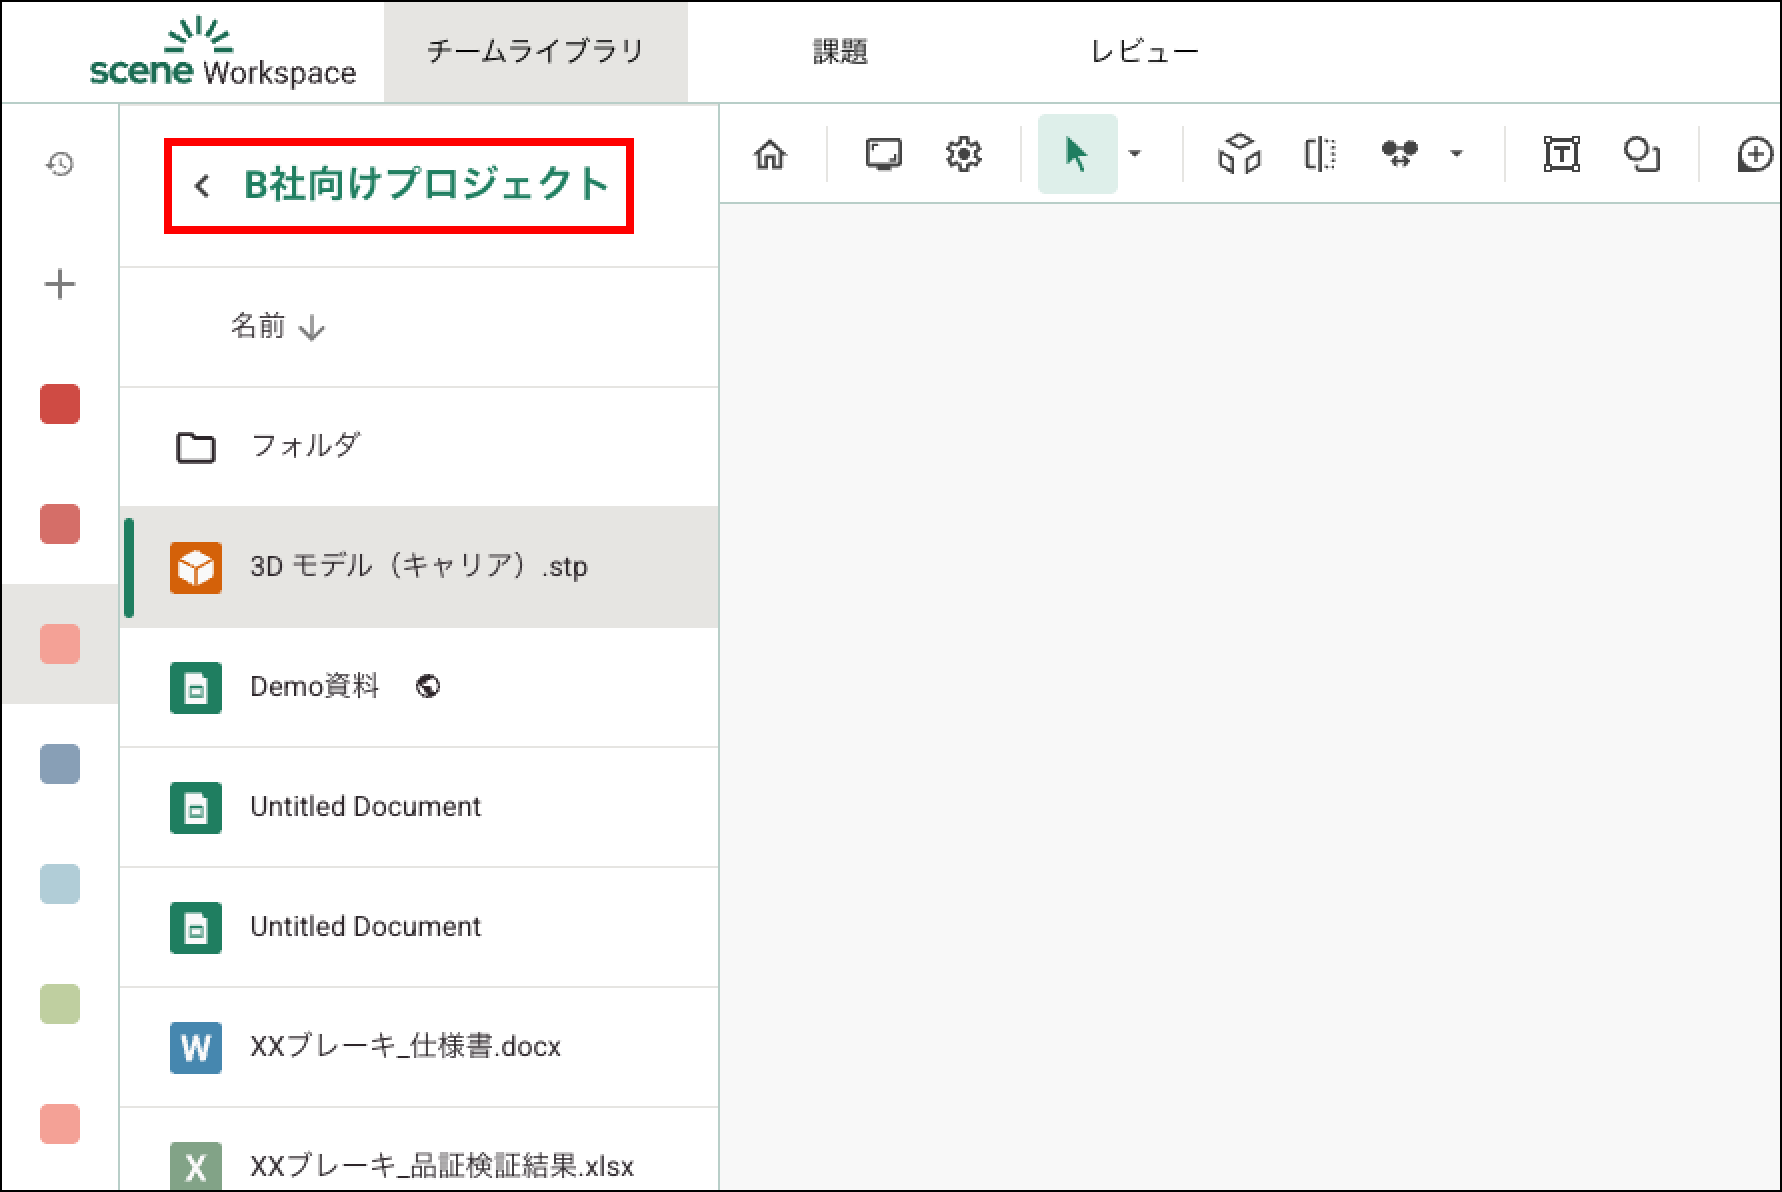Click the plus icon to add workspace

click(x=60, y=285)
